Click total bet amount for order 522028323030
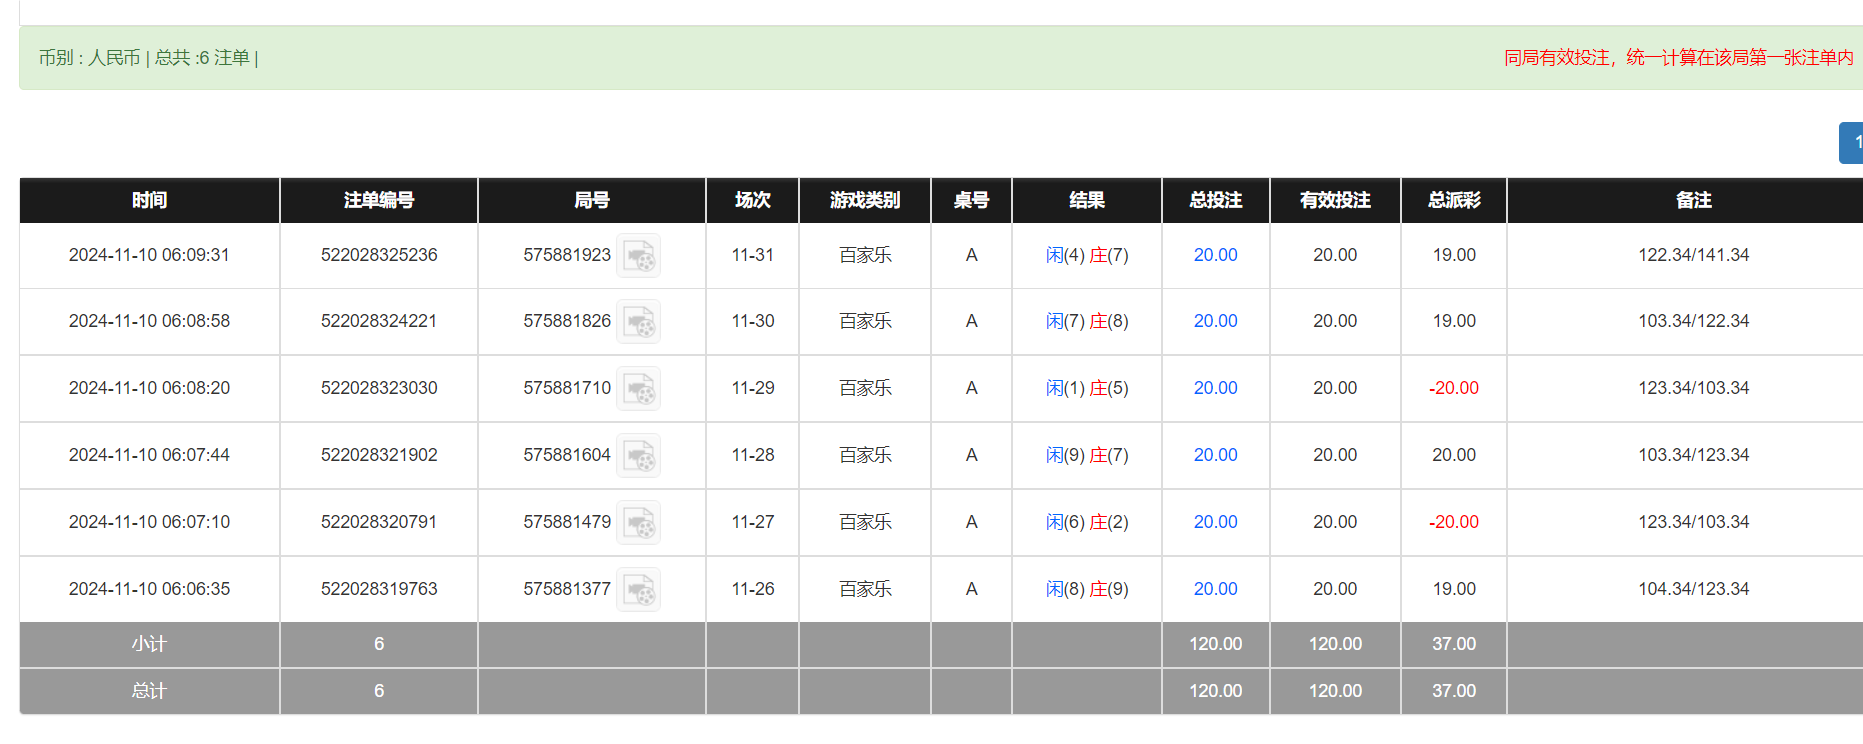1863x744 pixels. tap(1215, 388)
